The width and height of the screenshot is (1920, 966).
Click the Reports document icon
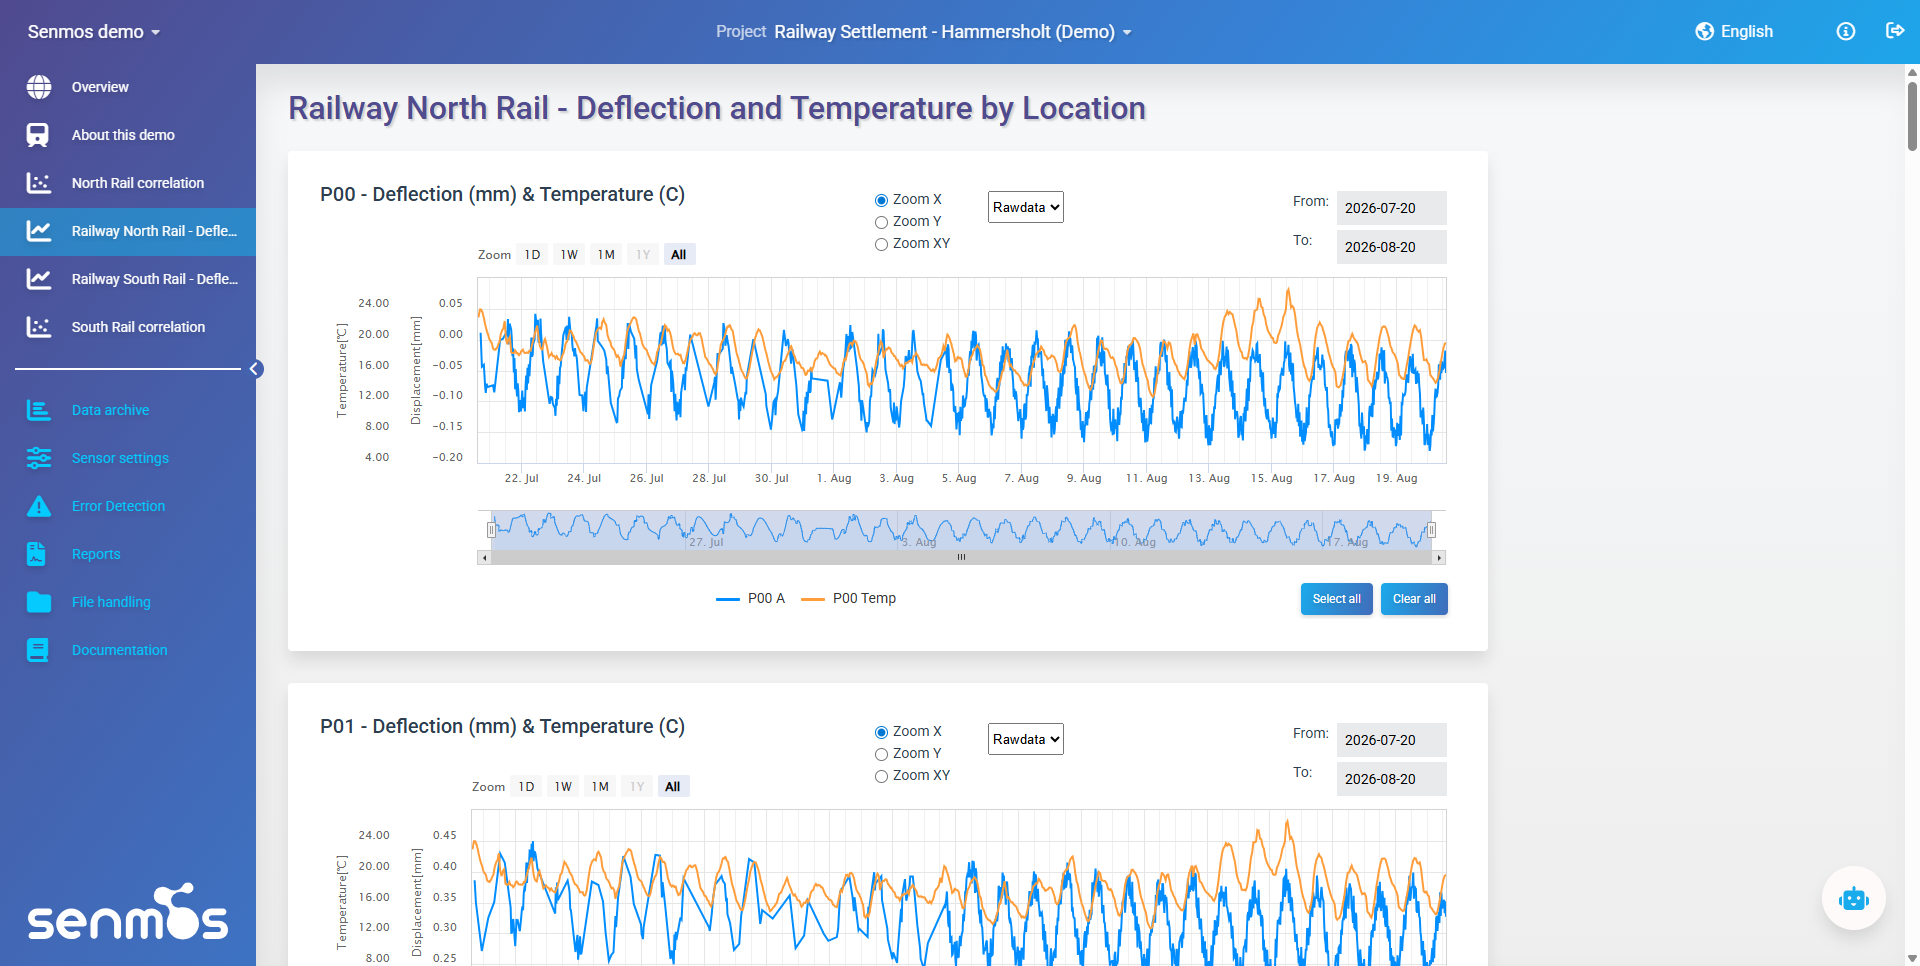[x=37, y=554]
